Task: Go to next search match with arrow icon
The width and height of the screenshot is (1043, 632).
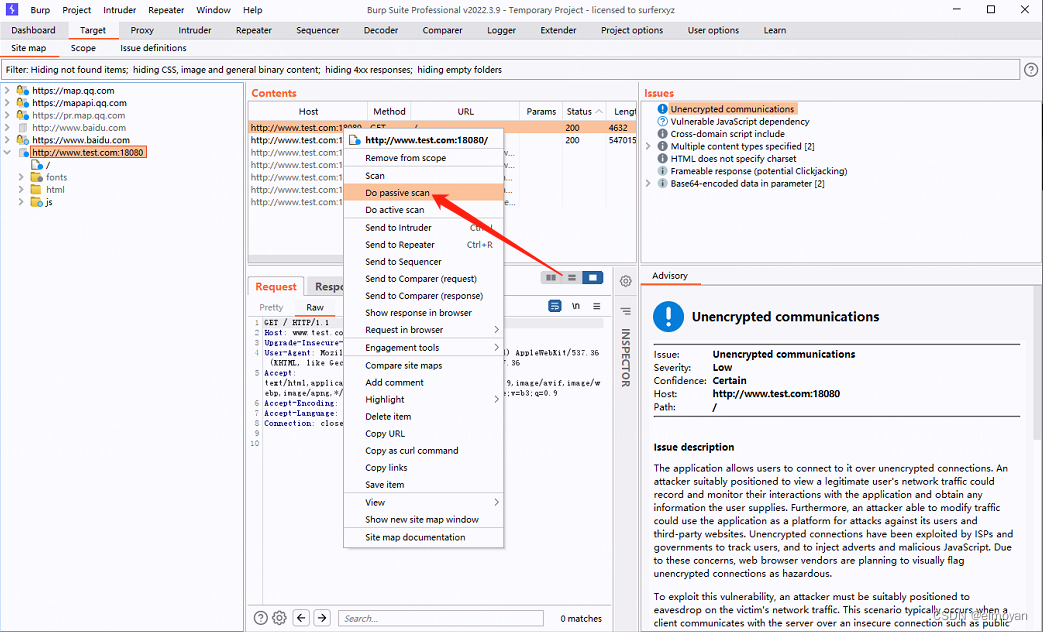Action: click(321, 617)
